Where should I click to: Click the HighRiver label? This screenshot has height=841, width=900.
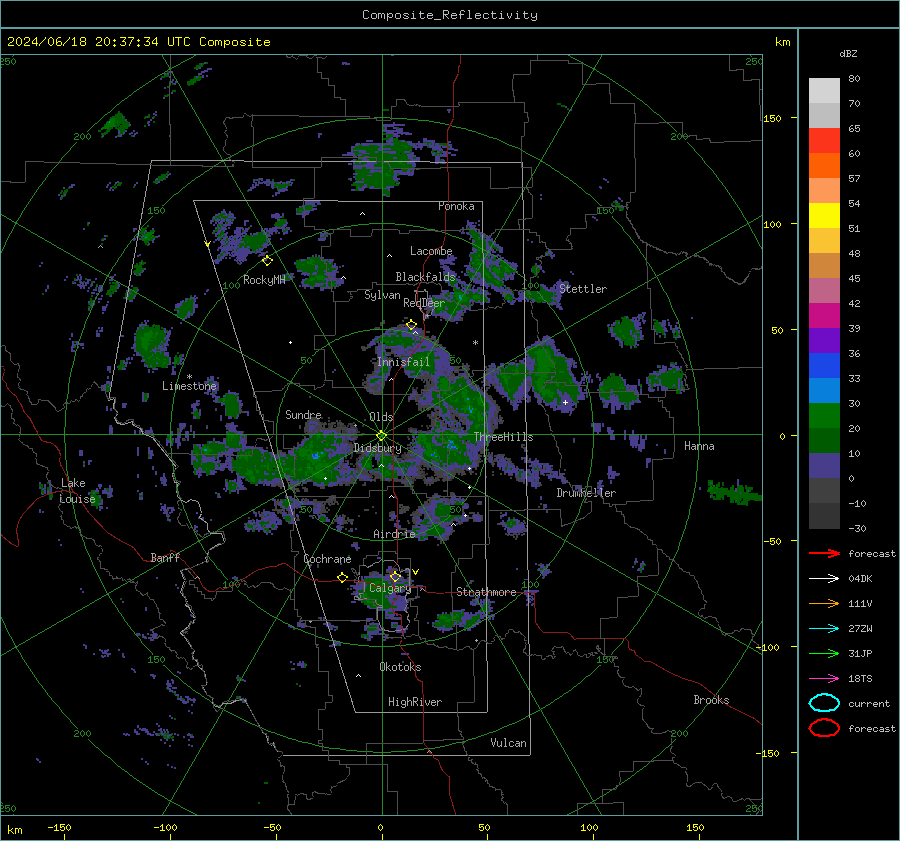coord(415,702)
